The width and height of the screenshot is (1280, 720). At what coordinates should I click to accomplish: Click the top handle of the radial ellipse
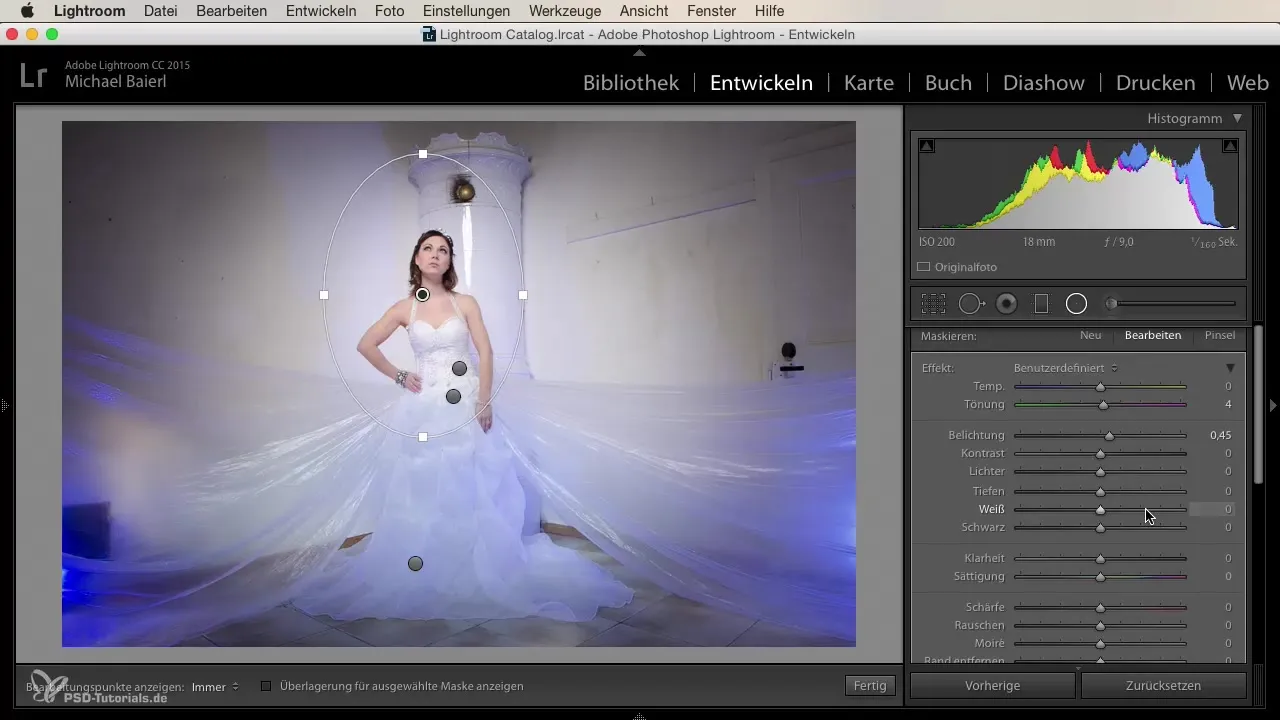pos(423,154)
